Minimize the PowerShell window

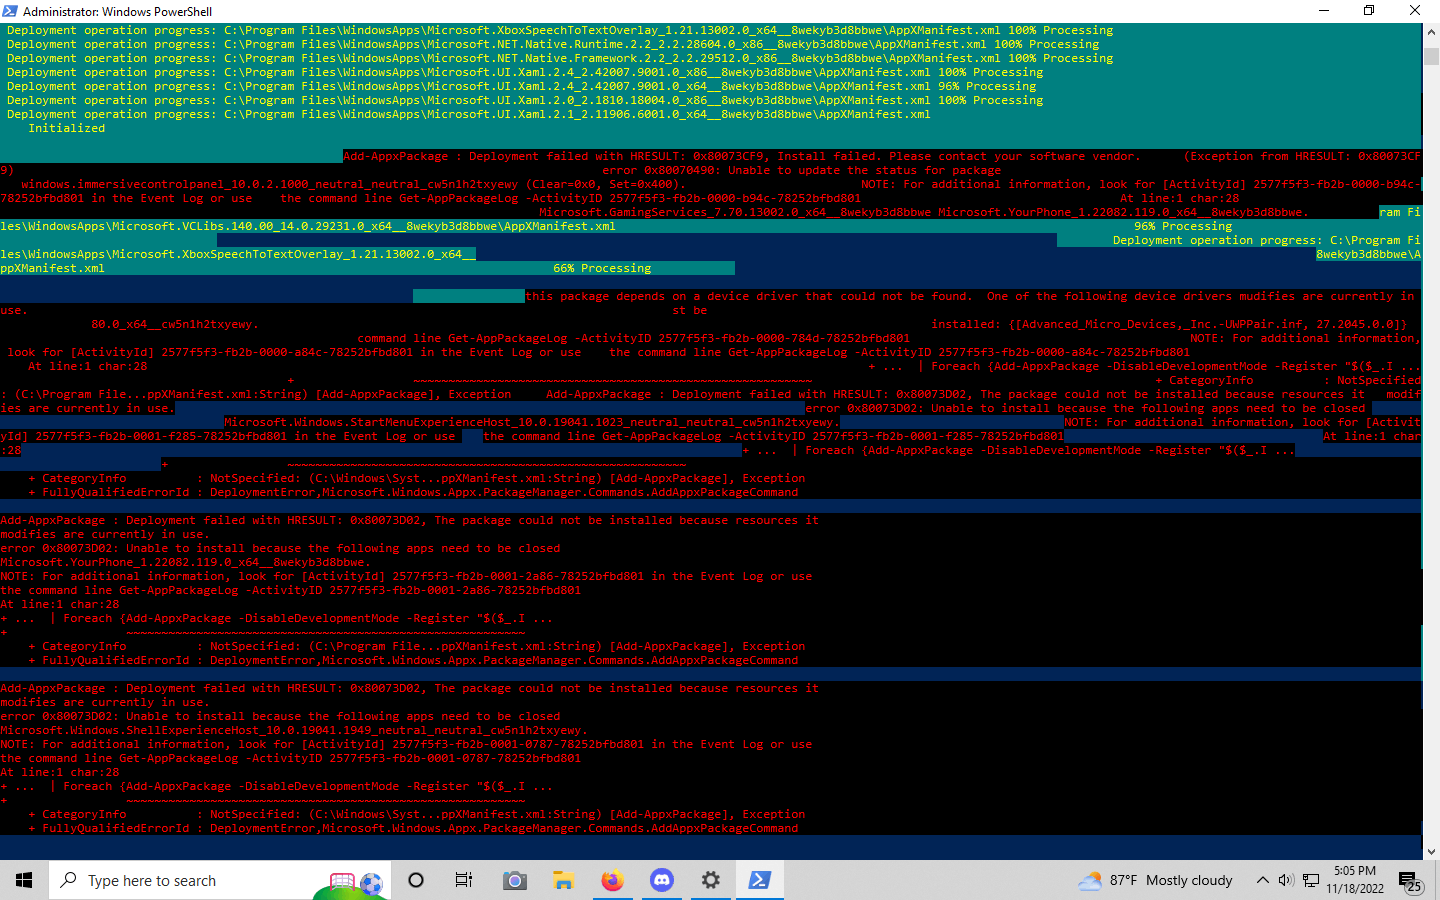[x=1324, y=11]
